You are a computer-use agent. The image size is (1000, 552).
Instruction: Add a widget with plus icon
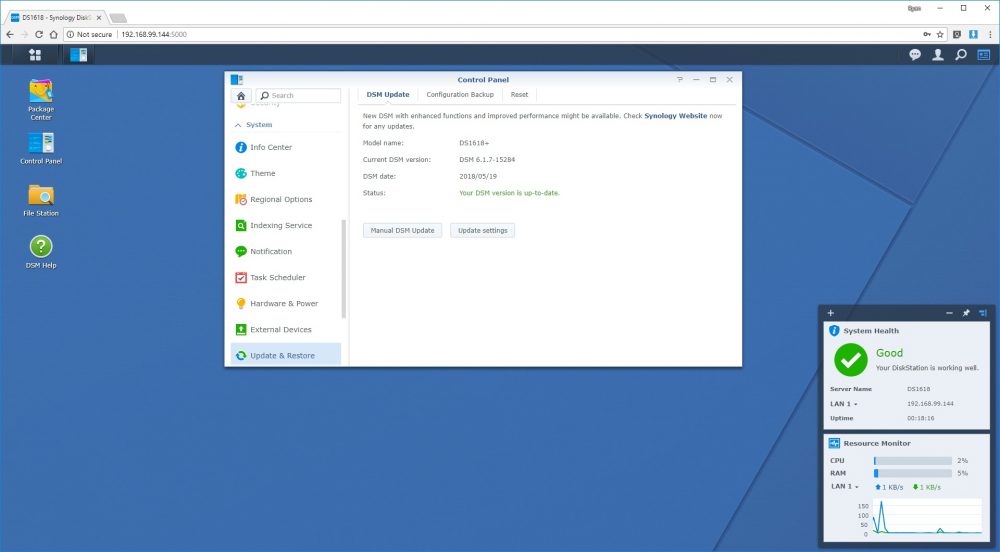coord(830,313)
